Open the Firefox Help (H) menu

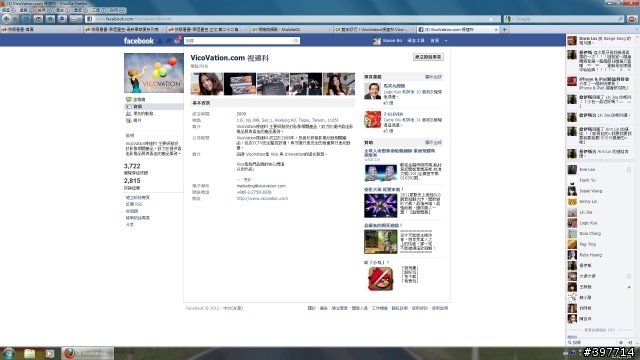click(118, 10)
